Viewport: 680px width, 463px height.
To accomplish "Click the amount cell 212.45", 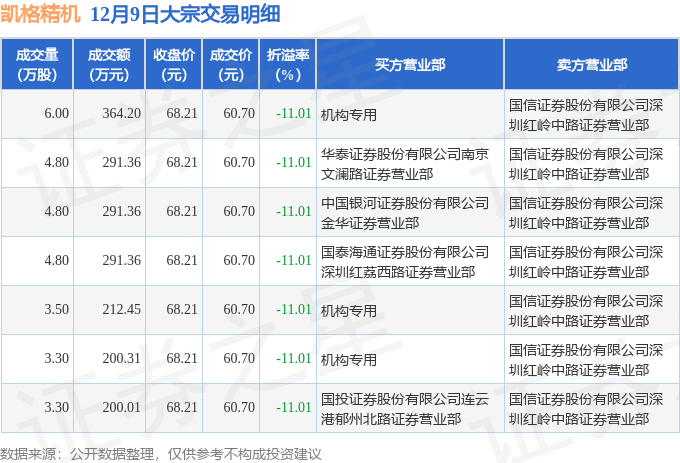I will [121, 310].
